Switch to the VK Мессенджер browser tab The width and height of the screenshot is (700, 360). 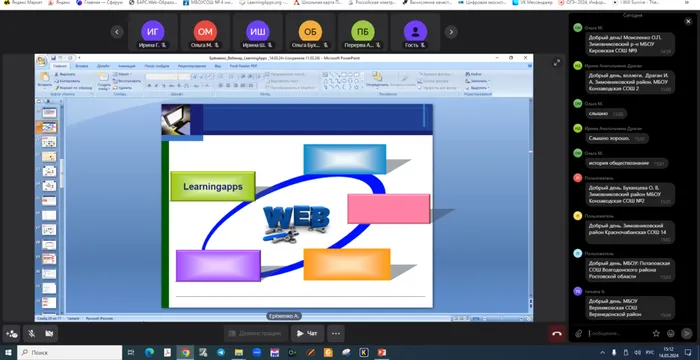[x=533, y=3]
